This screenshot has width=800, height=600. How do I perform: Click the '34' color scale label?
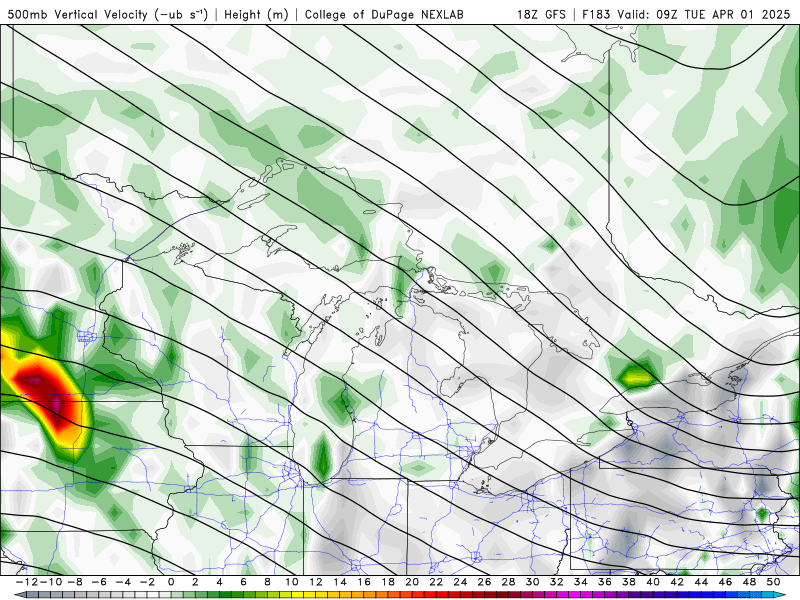coord(581,582)
